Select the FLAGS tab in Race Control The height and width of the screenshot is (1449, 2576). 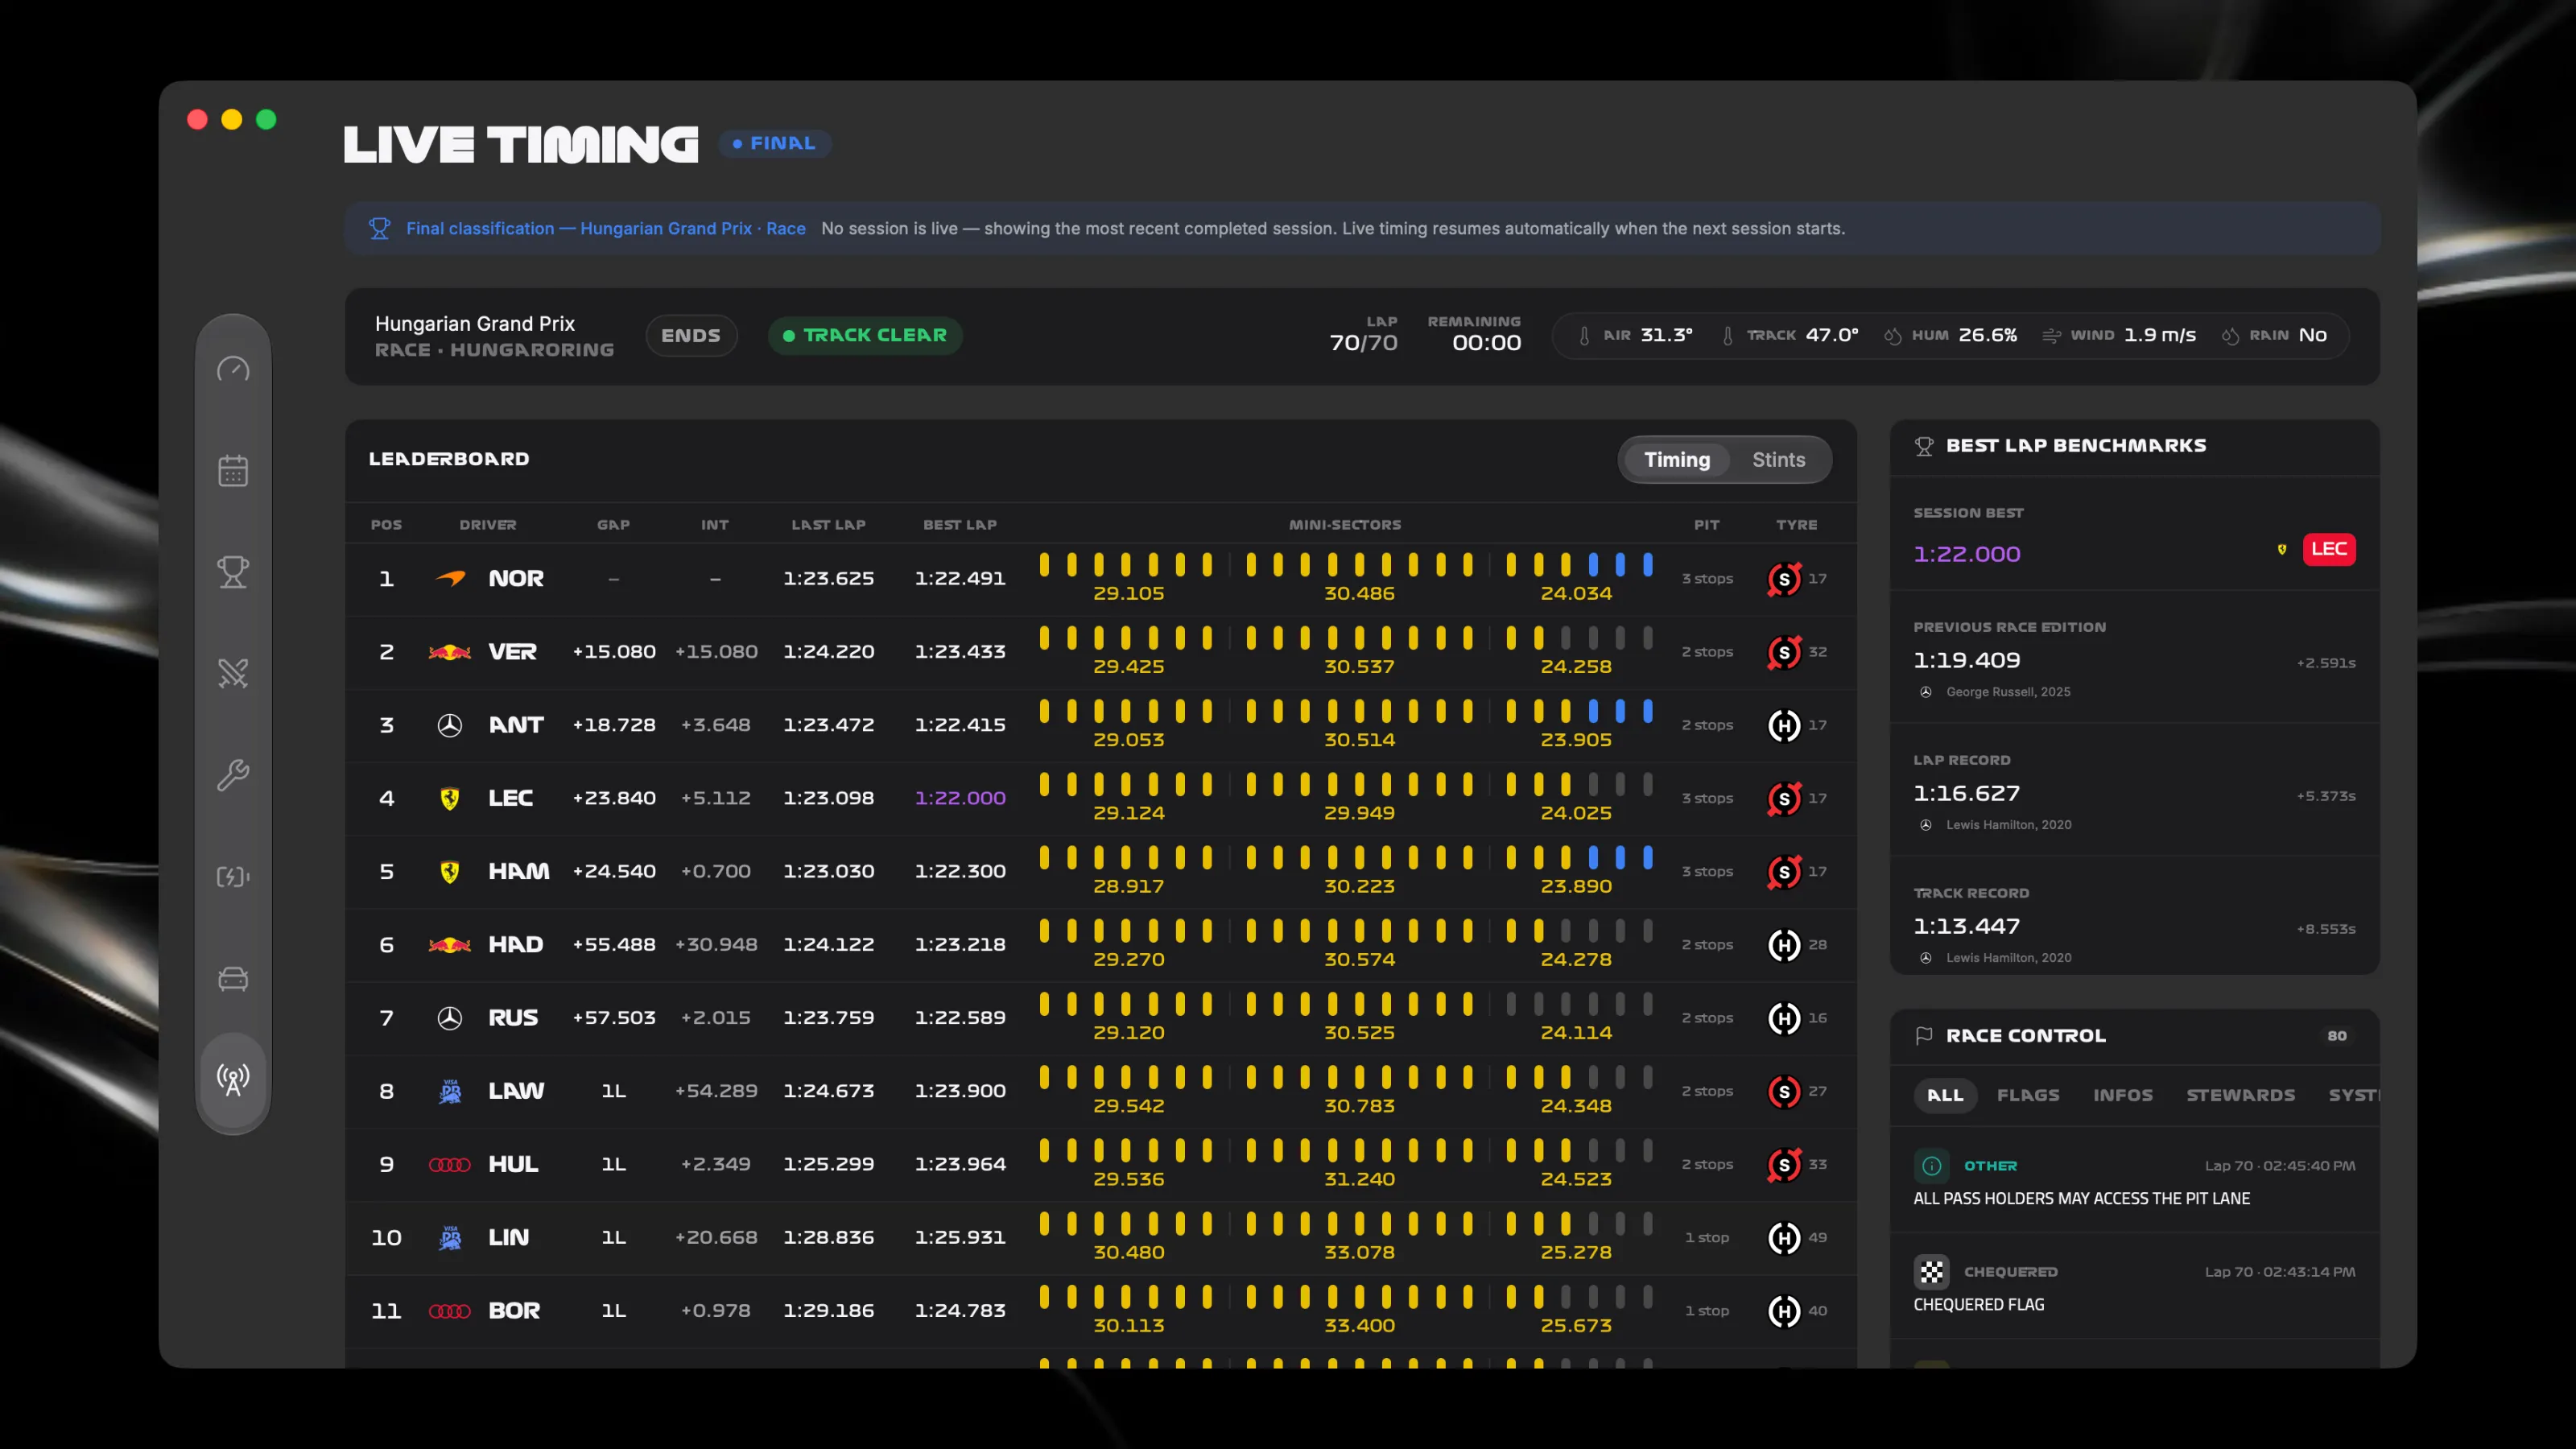coord(2028,1096)
